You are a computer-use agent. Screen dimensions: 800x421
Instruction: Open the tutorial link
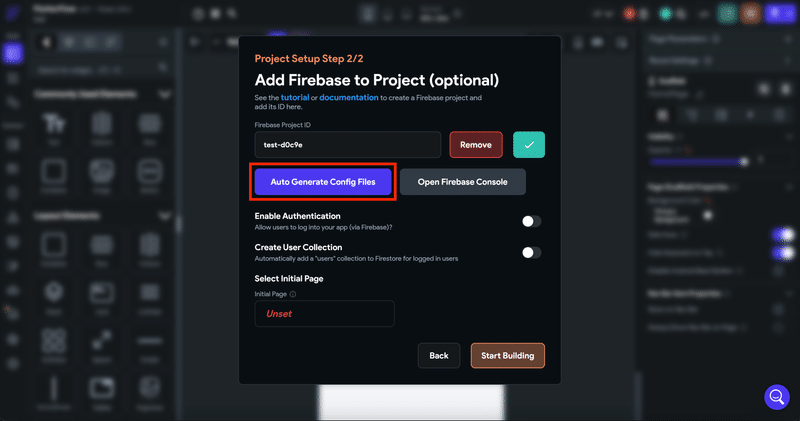[x=295, y=97]
